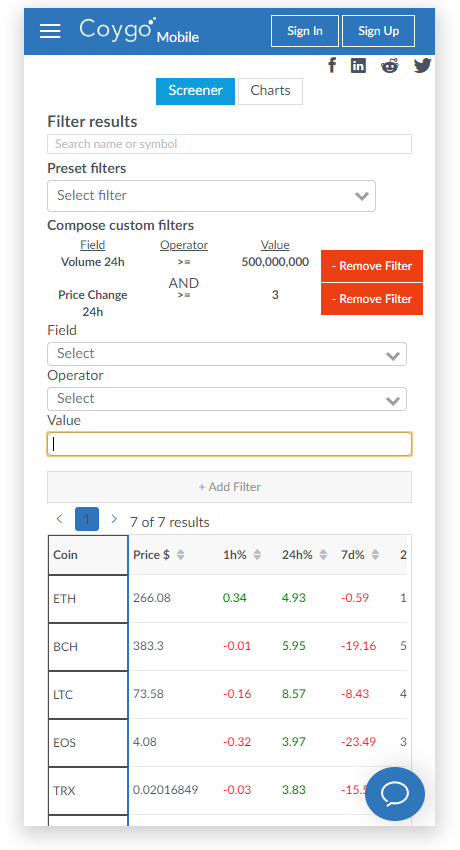The width and height of the screenshot is (460, 850).
Task: Share via the Twitter bird icon
Action: pyautogui.click(x=423, y=66)
